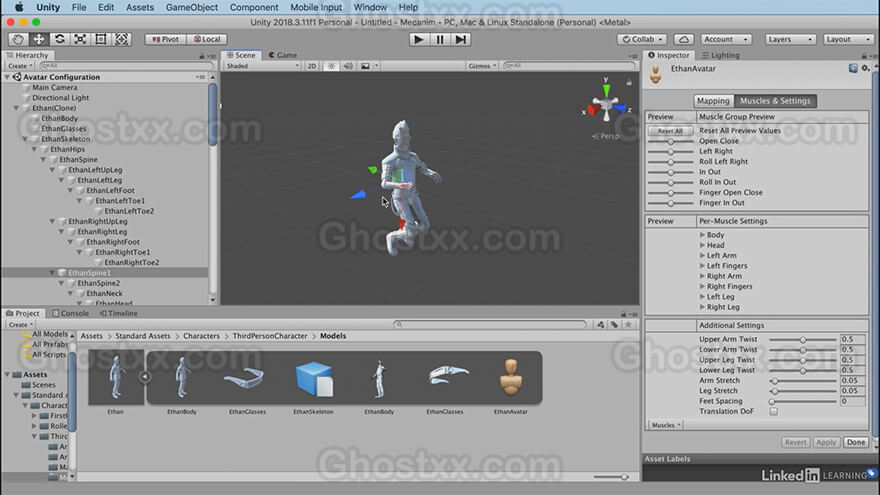Select EthanLeftFoot in hierarchy

(x=110, y=190)
